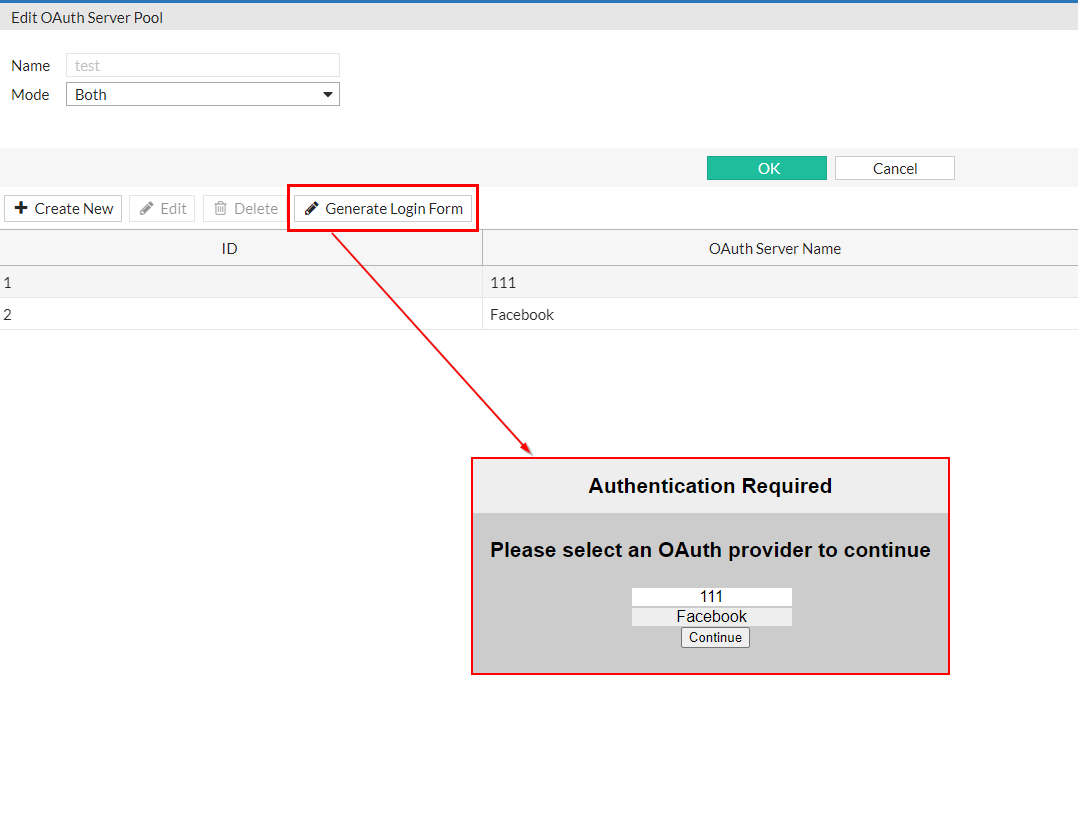Click the Create New button
This screenshot has width=1078, height=832.
tap(63, 208)
